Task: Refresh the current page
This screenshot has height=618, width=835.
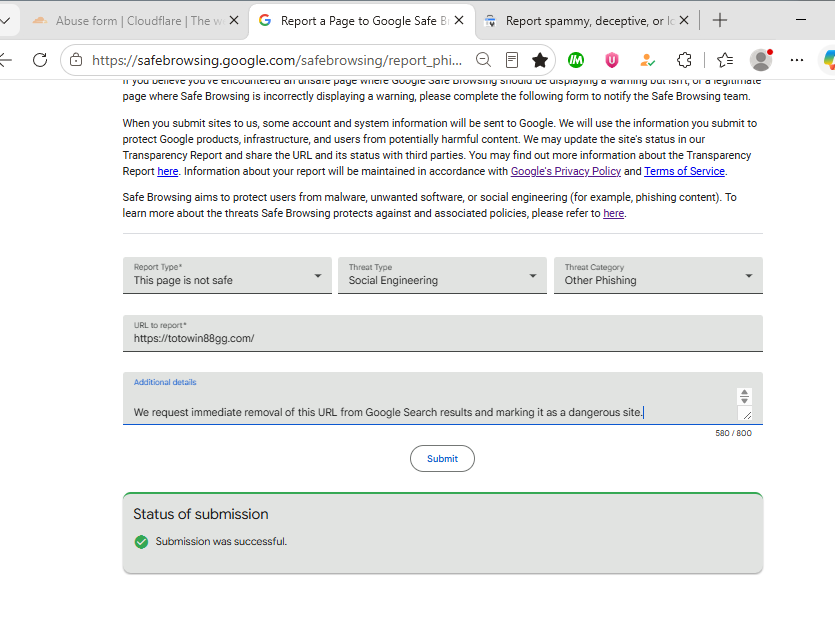Action: click(40, 60)
